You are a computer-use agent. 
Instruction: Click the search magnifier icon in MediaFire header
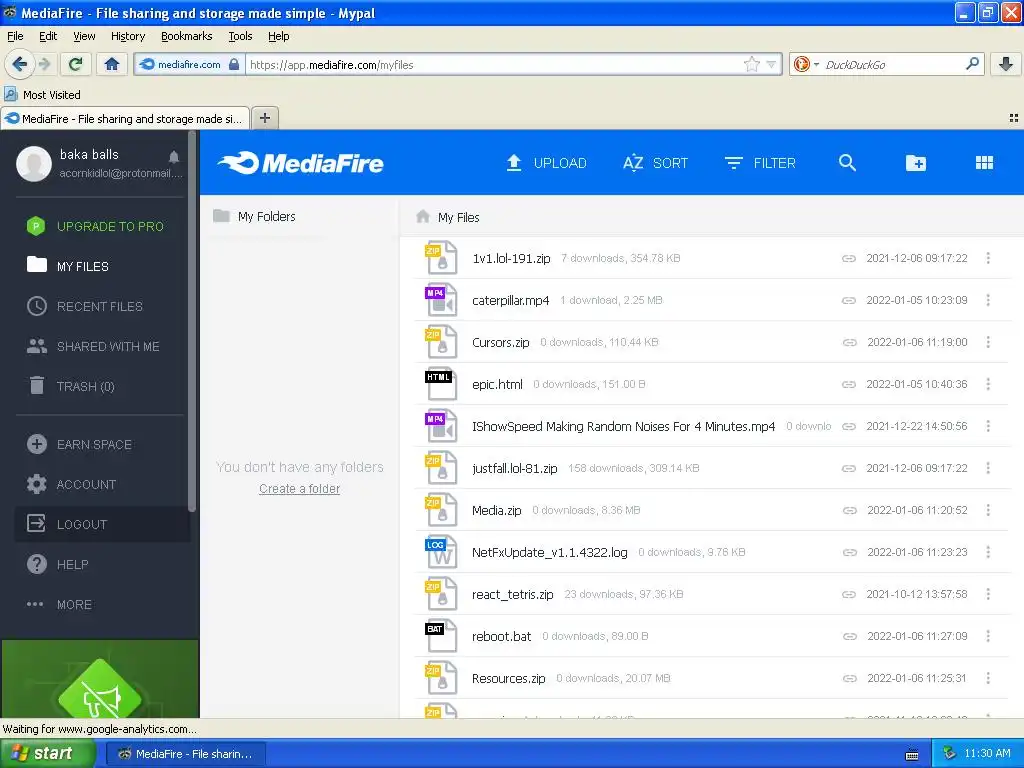coord(847,163)
